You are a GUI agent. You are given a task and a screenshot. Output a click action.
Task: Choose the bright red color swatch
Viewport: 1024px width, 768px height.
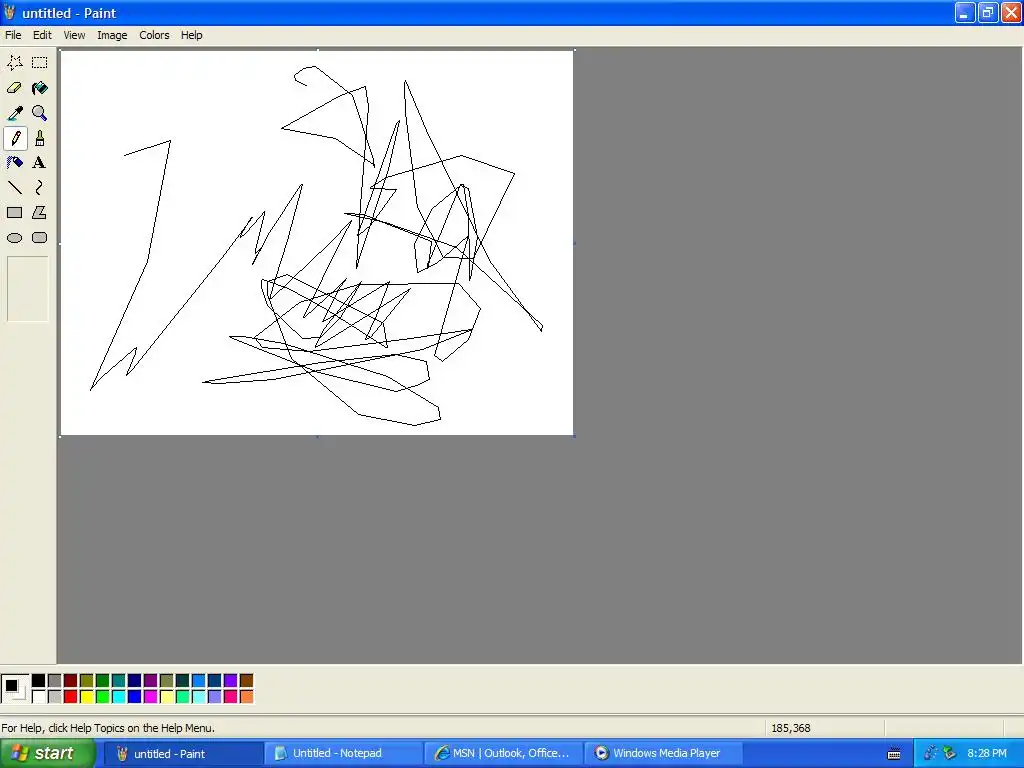coord(71,697)
